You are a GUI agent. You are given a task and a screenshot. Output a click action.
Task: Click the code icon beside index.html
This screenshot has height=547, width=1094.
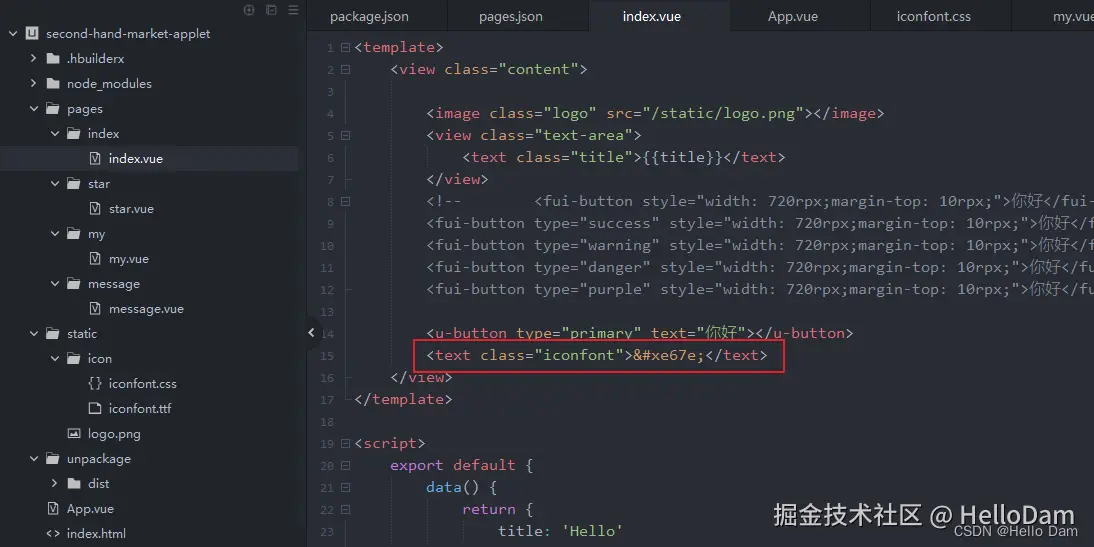pyautogui.click(x=53, y=534)
